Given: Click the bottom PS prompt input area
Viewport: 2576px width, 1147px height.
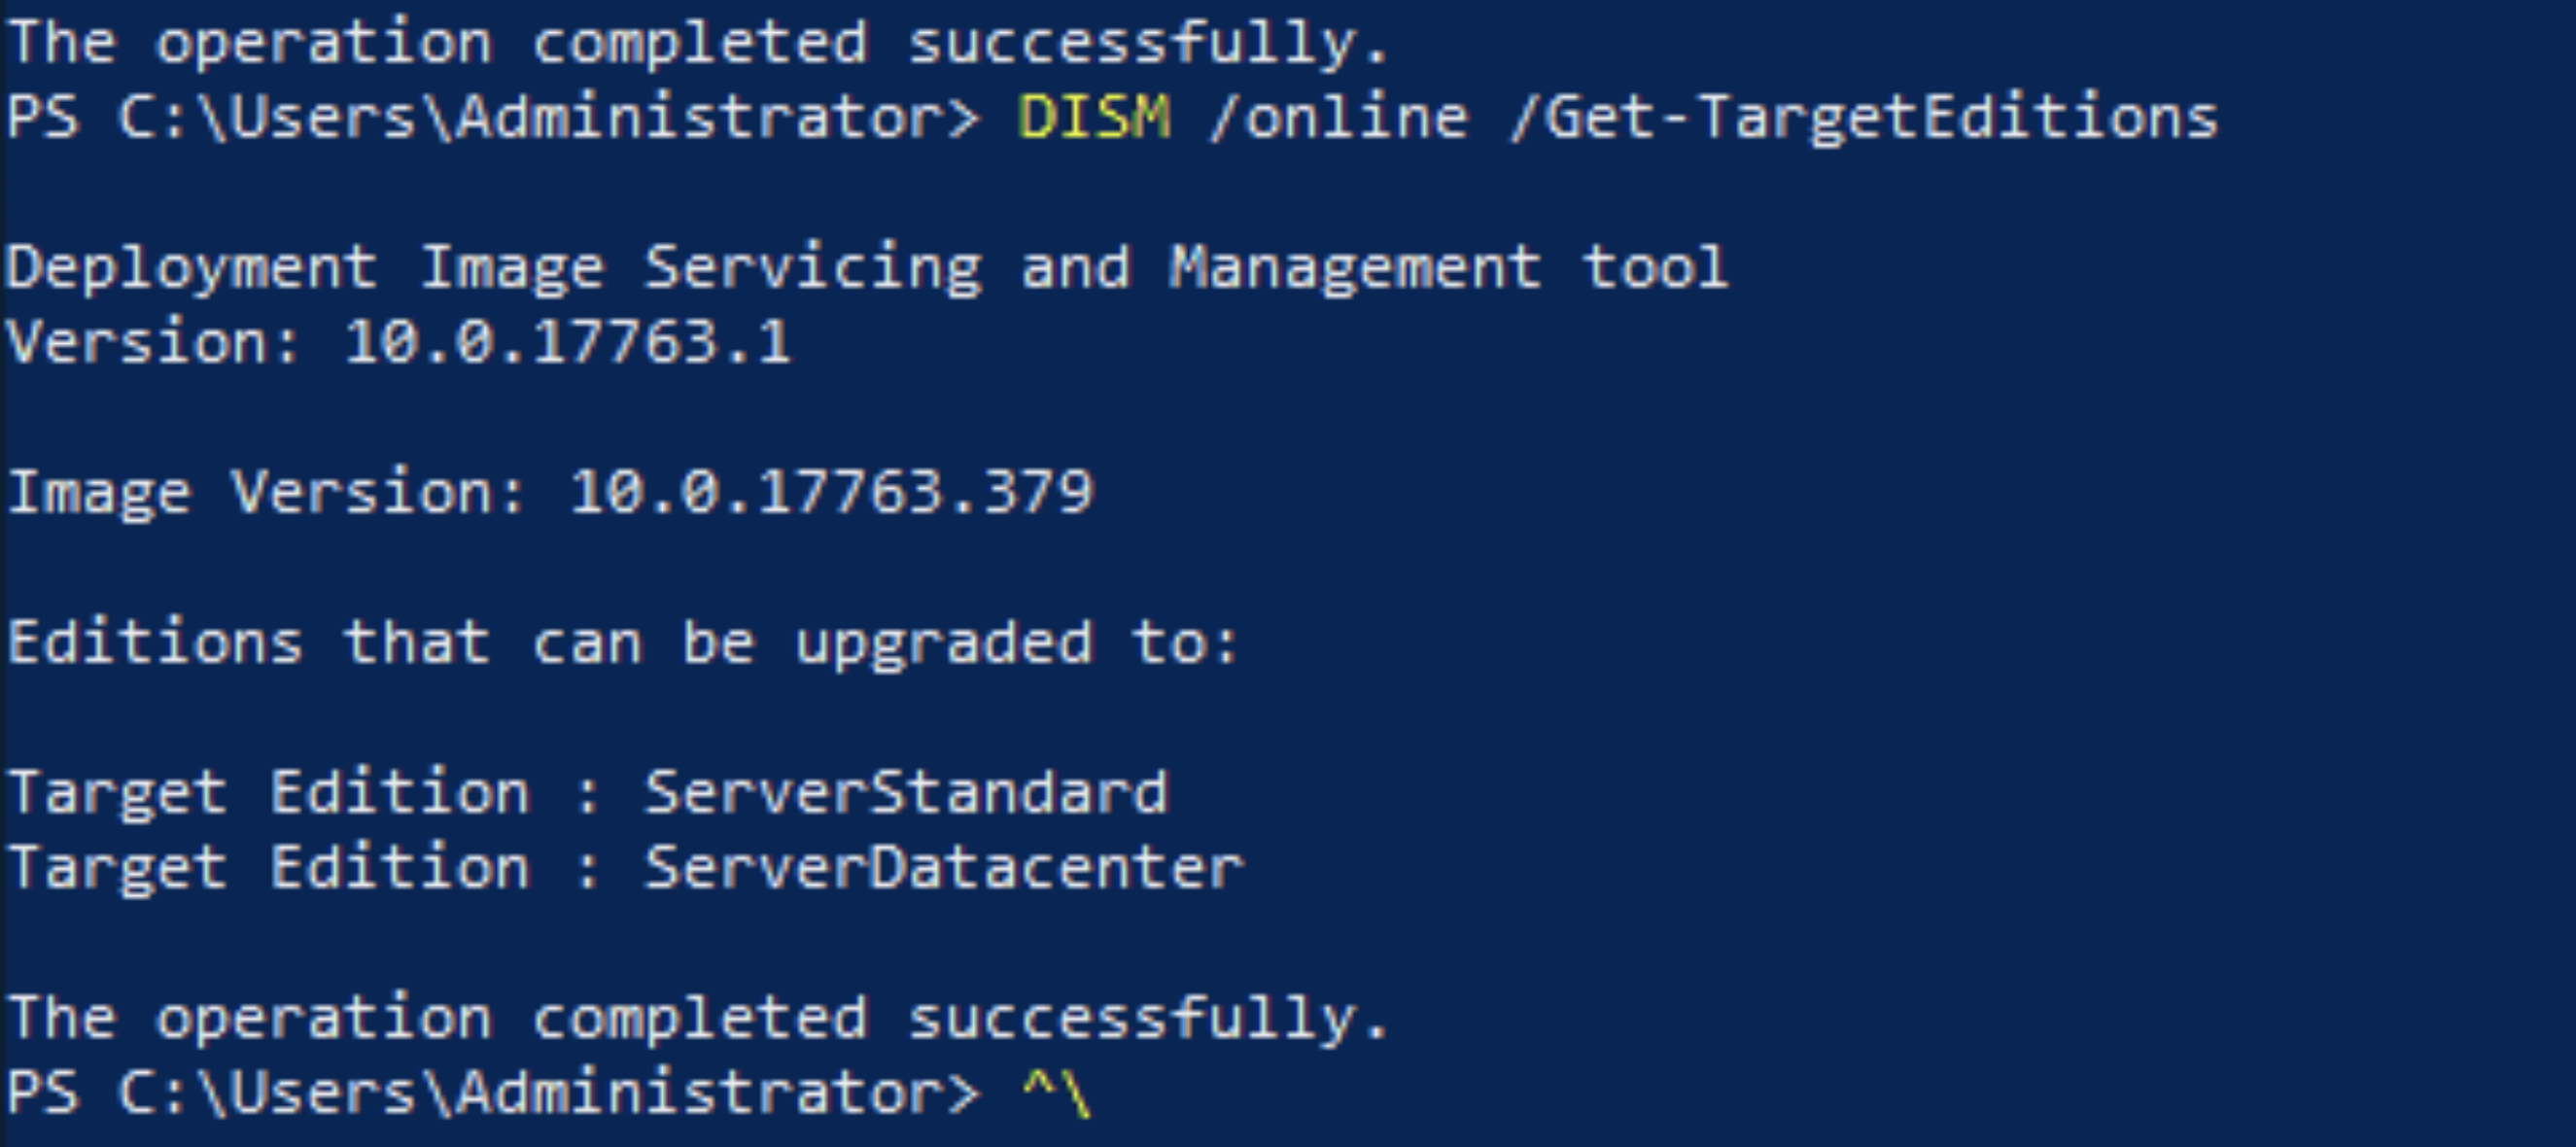Looking at the screenshot, I should click(1800, 1092).
